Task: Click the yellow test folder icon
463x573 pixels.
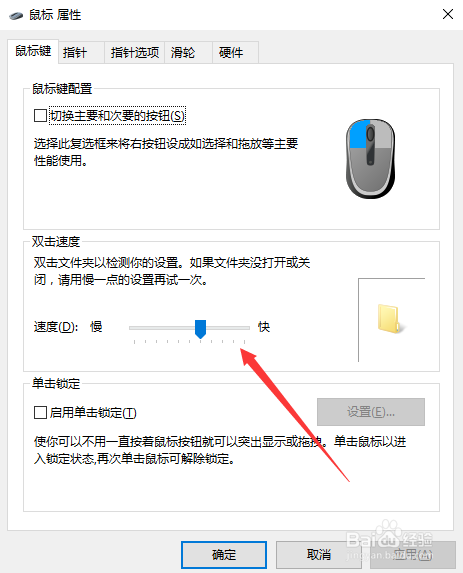Action: tap(391, 319)
